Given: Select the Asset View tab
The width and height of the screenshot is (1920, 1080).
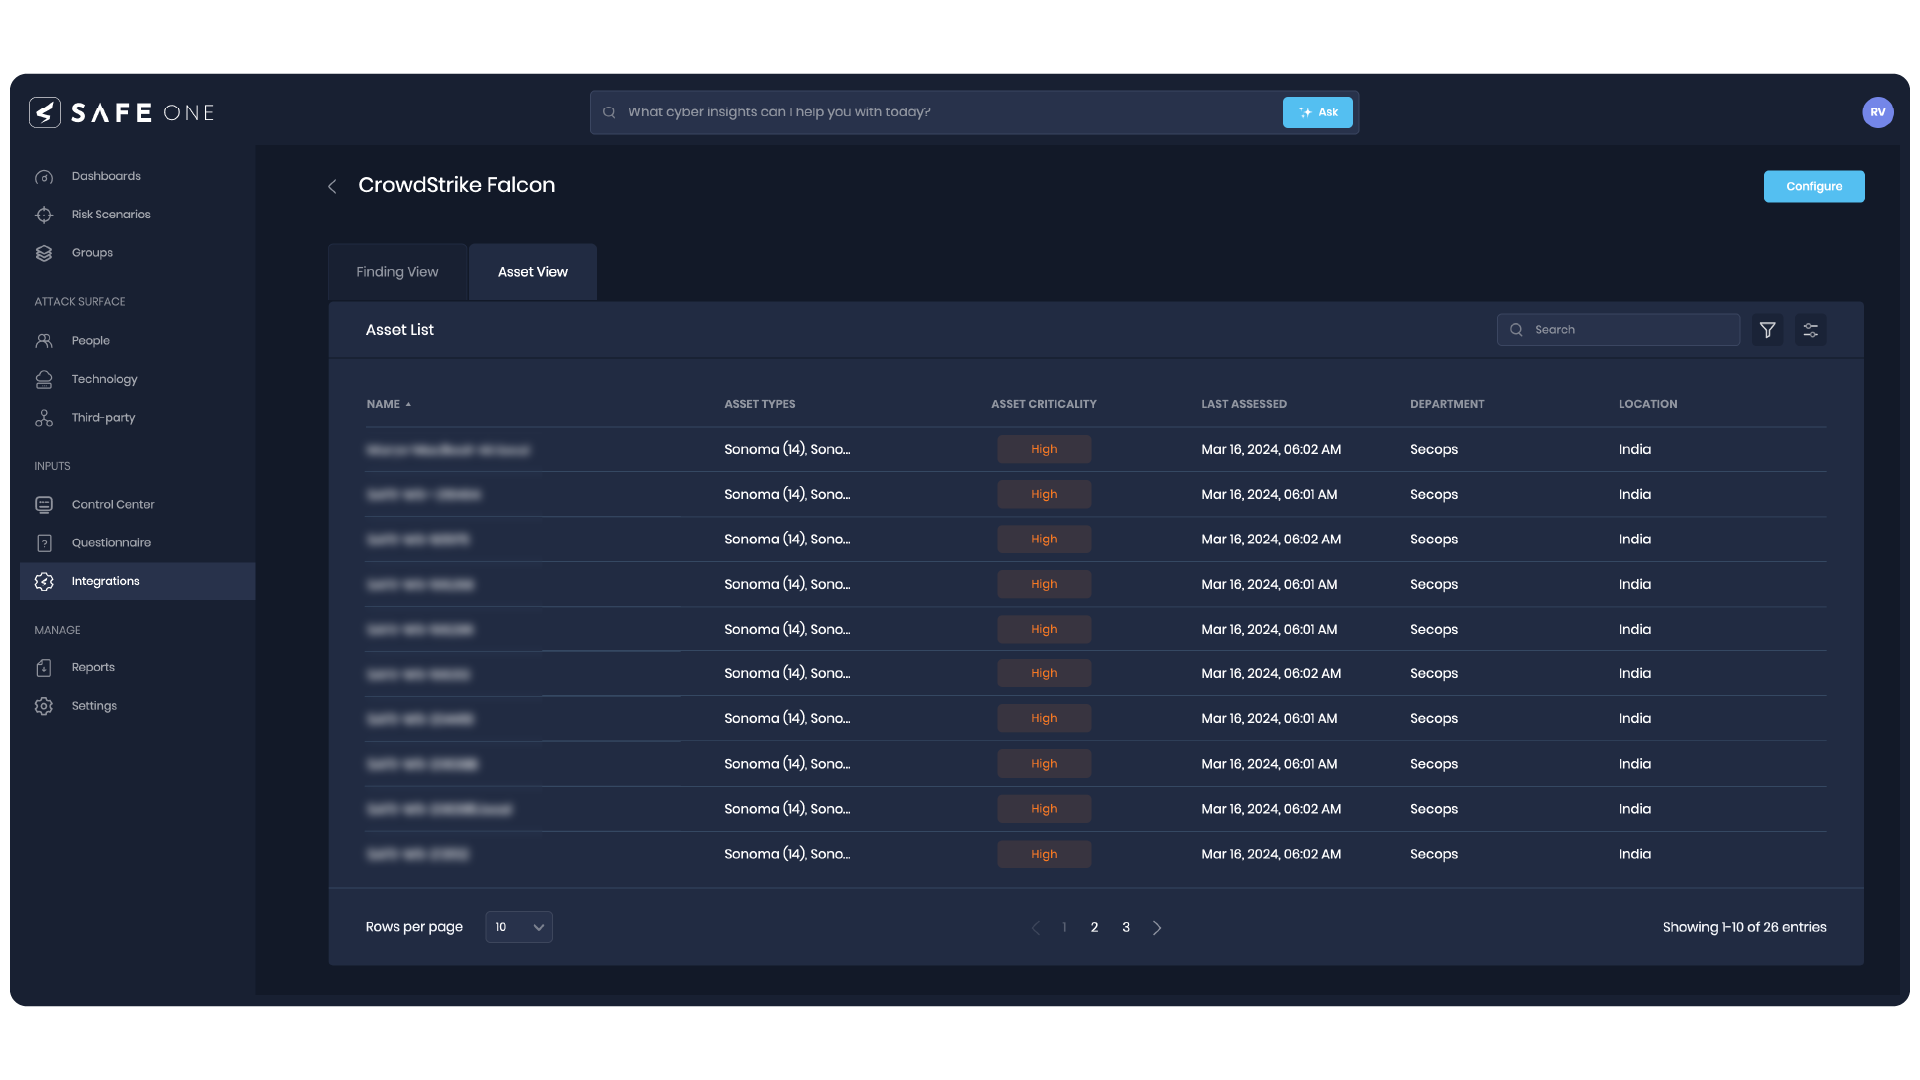Looking at the screenshot, I should [x=533, y=272].
